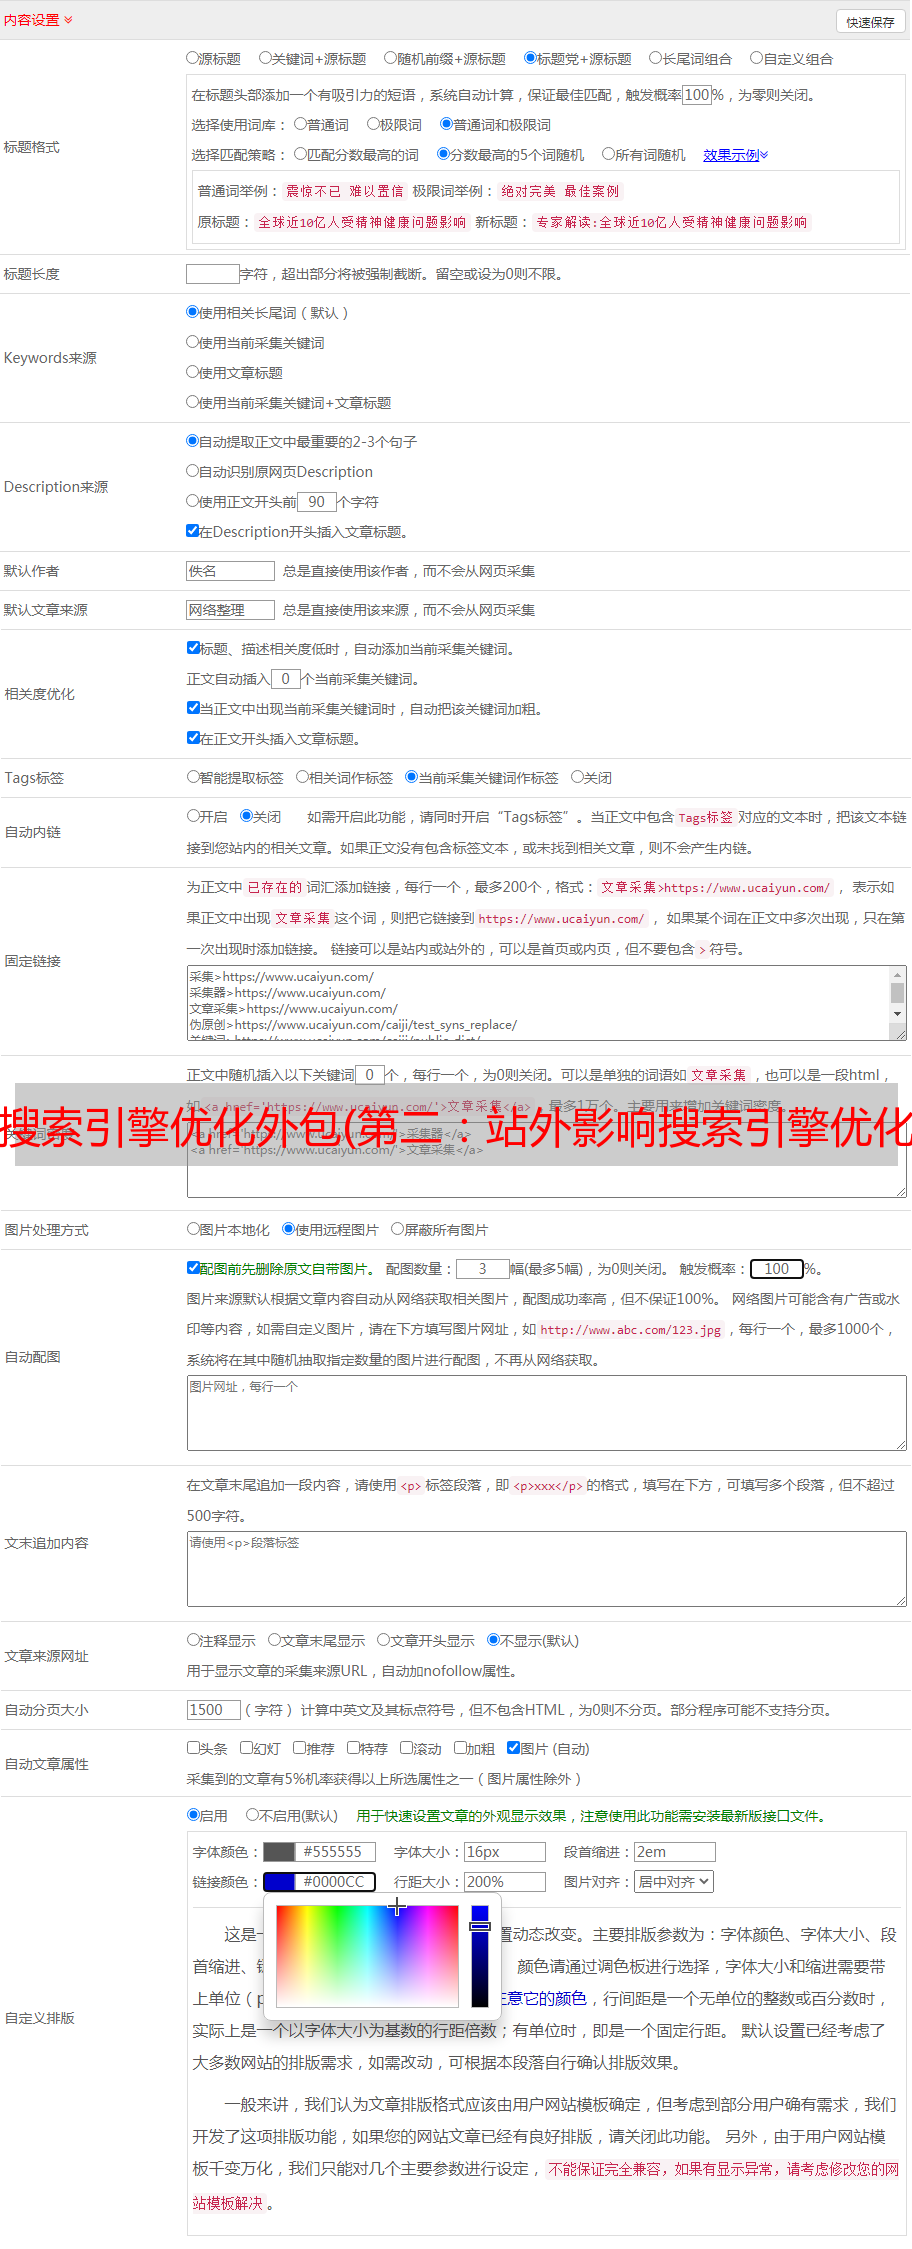
Task: Toggle 在正文开头插入文章标题 checkbox
Action: pos(194,738)
